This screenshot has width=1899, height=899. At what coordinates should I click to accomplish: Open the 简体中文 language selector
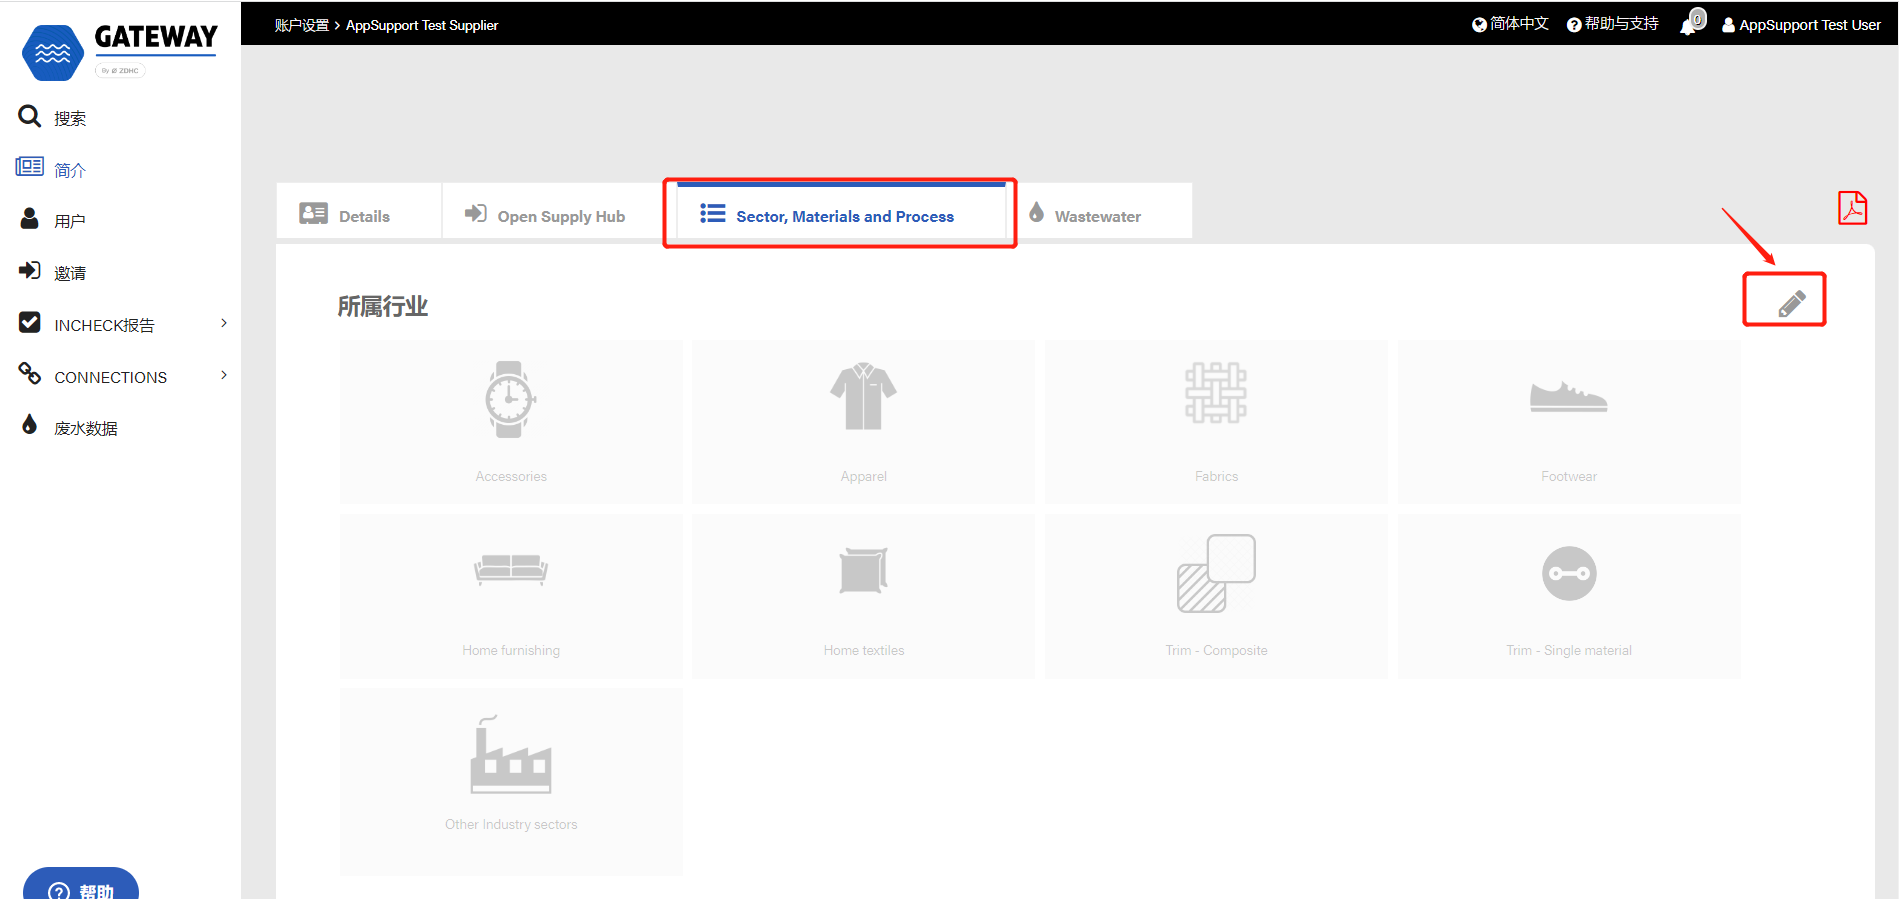(1510, 24)
